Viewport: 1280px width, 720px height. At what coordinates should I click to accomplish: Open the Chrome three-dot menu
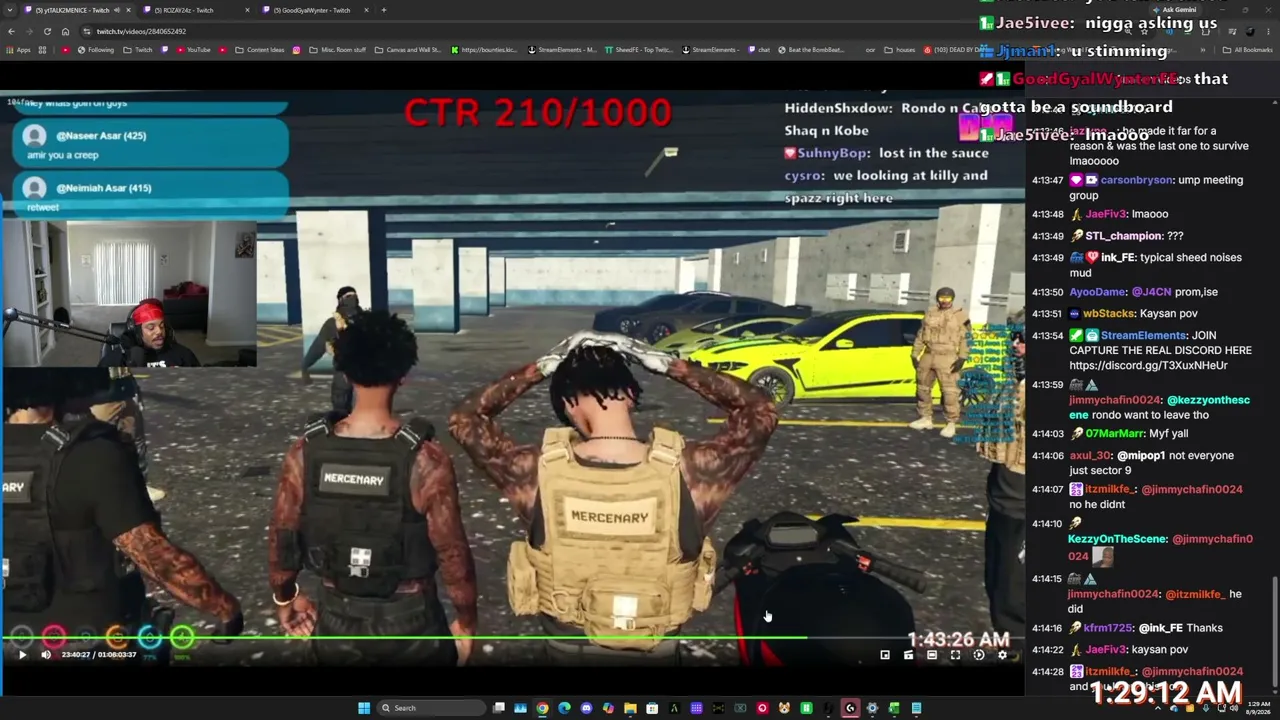pos(1268,31)
